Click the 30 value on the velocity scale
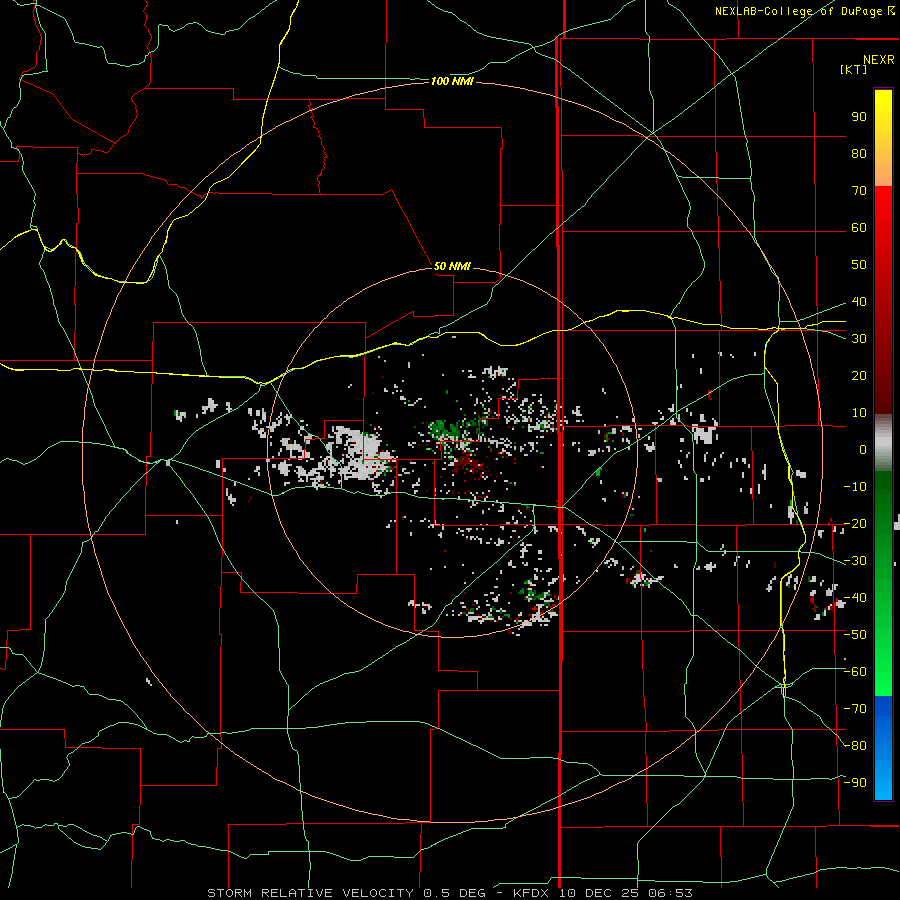 [859, 339]
